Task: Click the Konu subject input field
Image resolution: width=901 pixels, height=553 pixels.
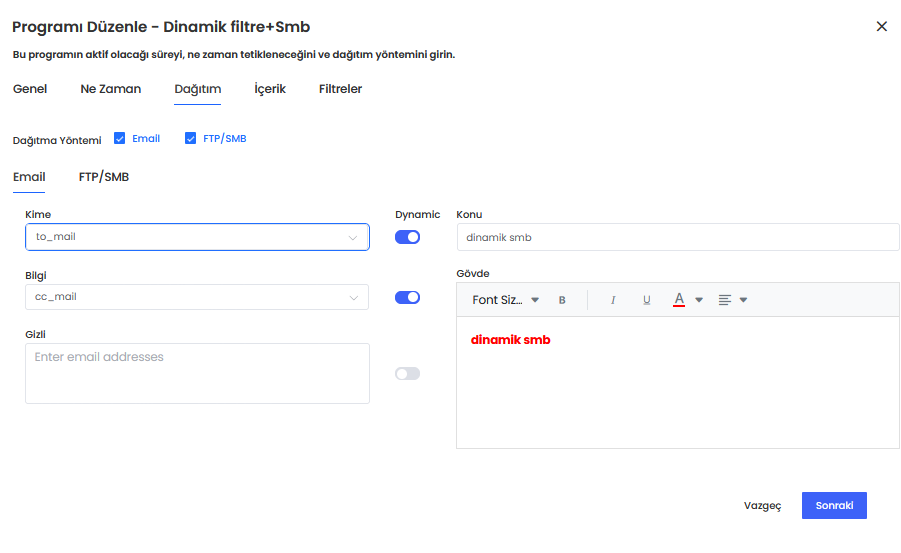Action: click(677, 237)
